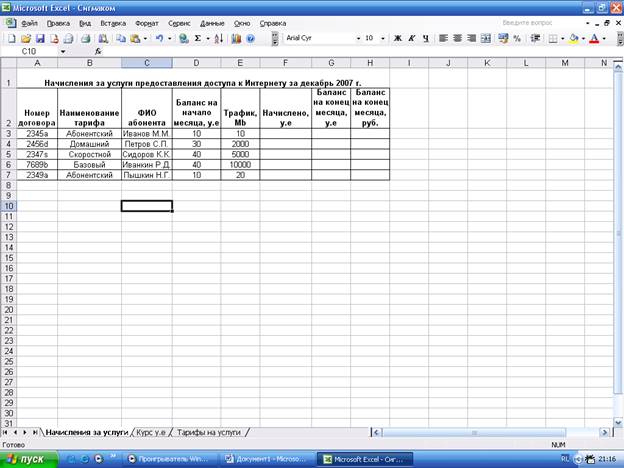Click the RU language indicator in tray
Screen dimensions: 624x468
565,459
